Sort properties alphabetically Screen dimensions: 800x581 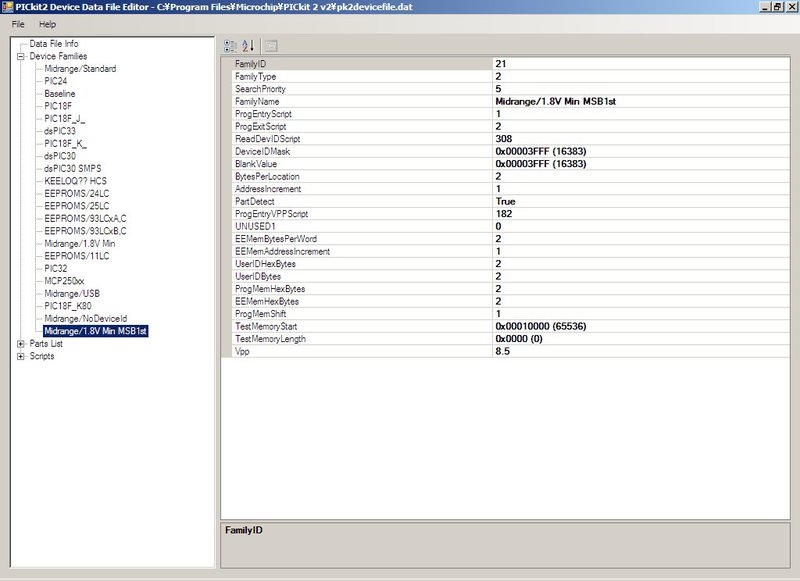click(248, 46)
